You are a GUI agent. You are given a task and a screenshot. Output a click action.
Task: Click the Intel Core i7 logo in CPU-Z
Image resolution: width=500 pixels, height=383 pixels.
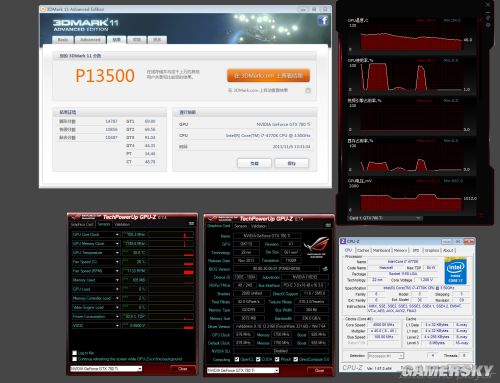(455, 271)
